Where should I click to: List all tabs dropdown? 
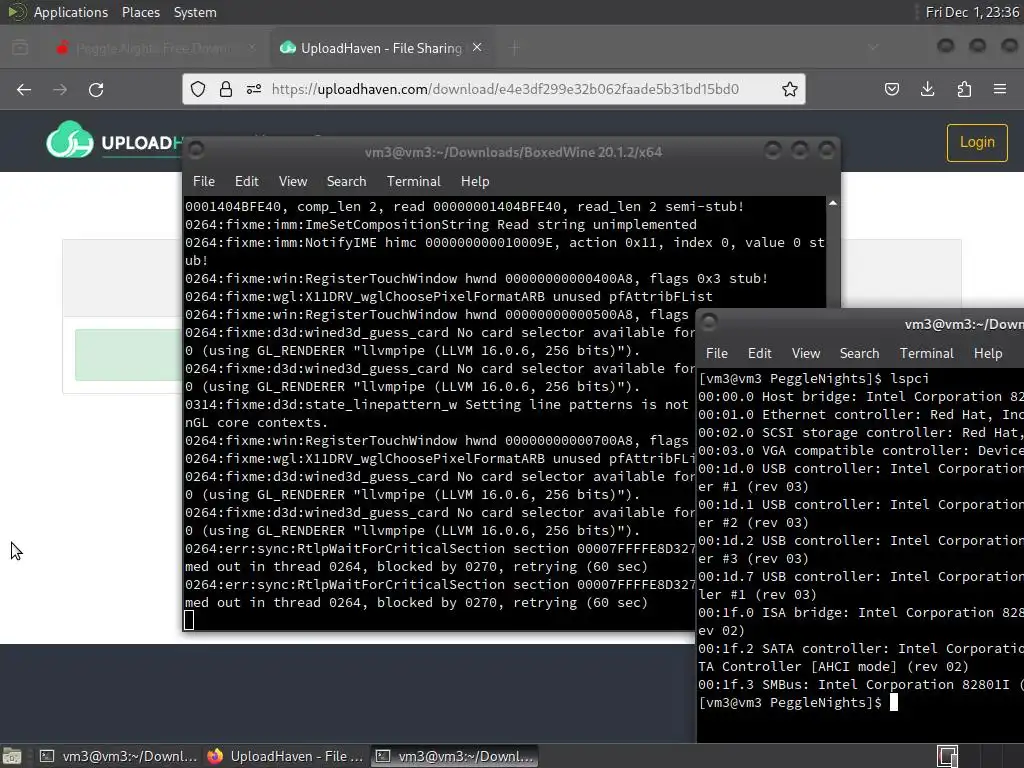[873, 48]
